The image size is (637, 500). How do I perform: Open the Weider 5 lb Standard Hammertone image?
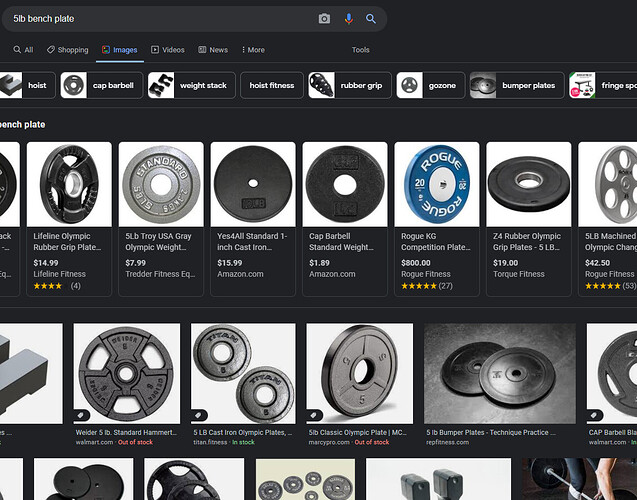click(127, 373)
